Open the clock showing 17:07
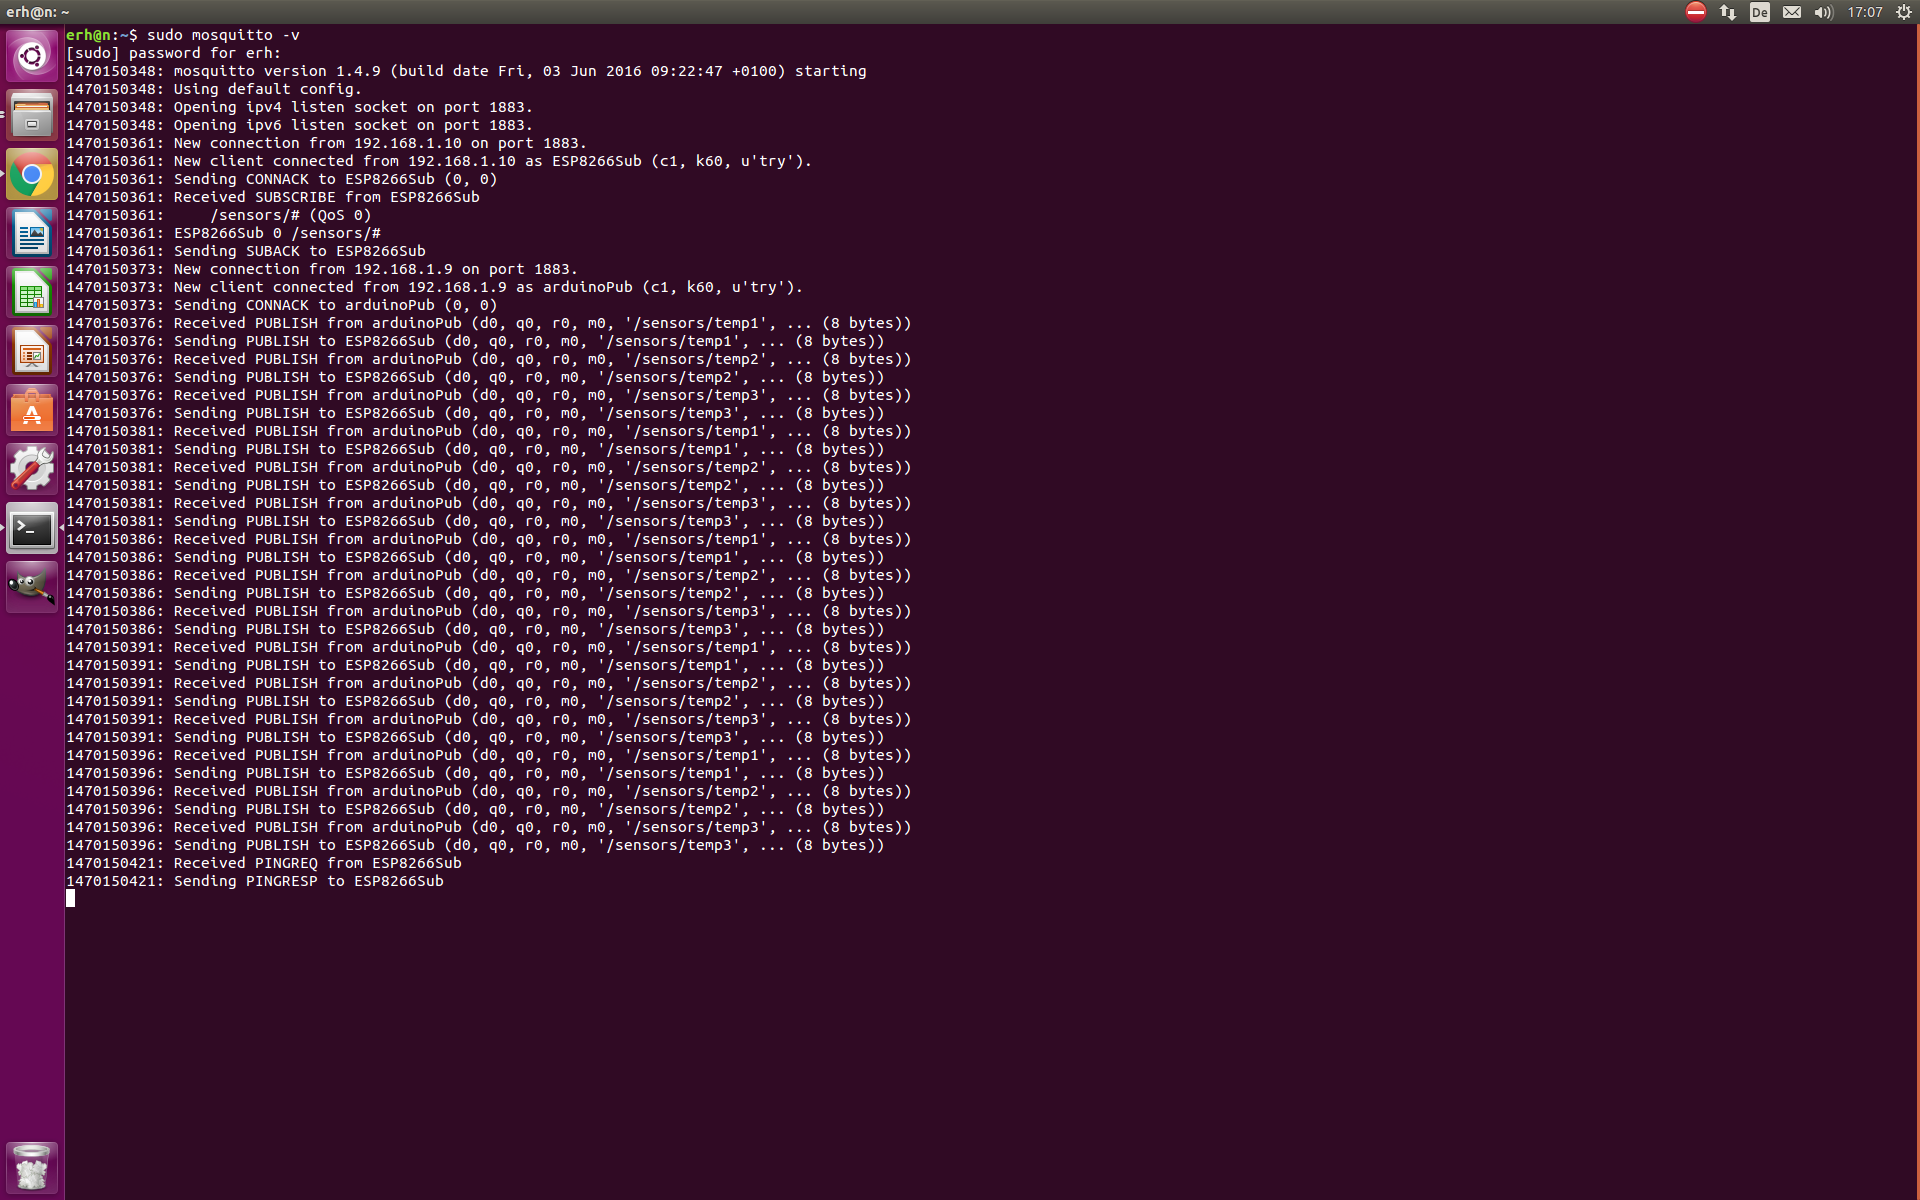This screenshot has height=1200, width=1920. [x=1865, y=12]
